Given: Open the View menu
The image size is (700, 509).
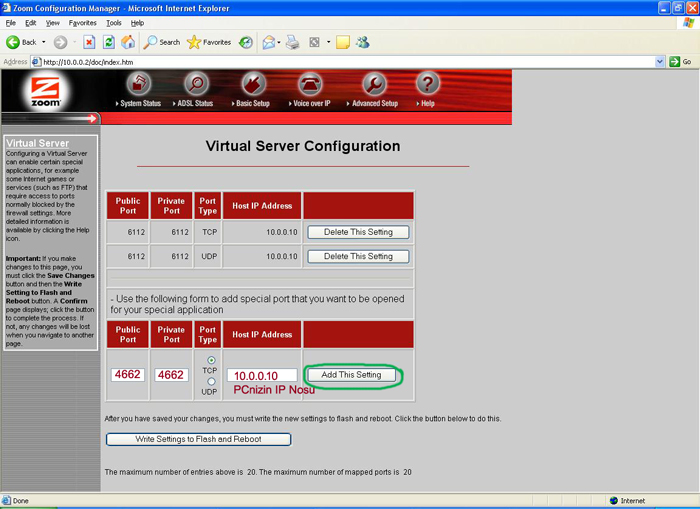Looking at the screenshot, I should pyautogui.click(x=53, y=23).
